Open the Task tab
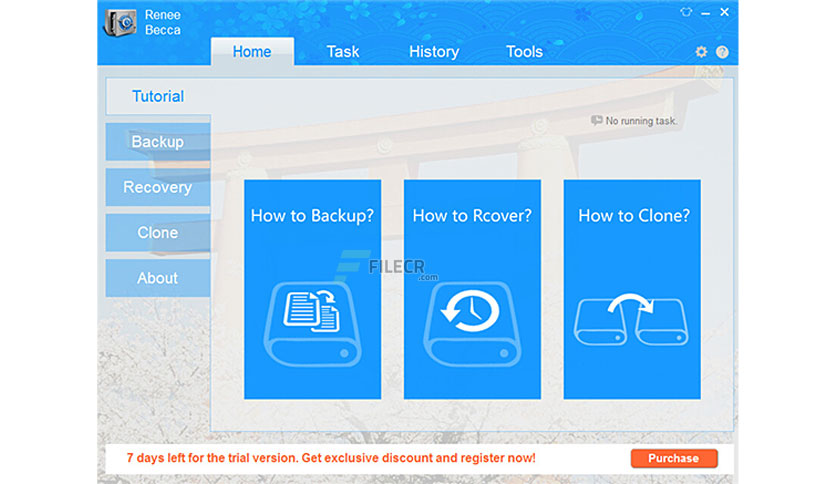836x484 pixels. [343, 52]
